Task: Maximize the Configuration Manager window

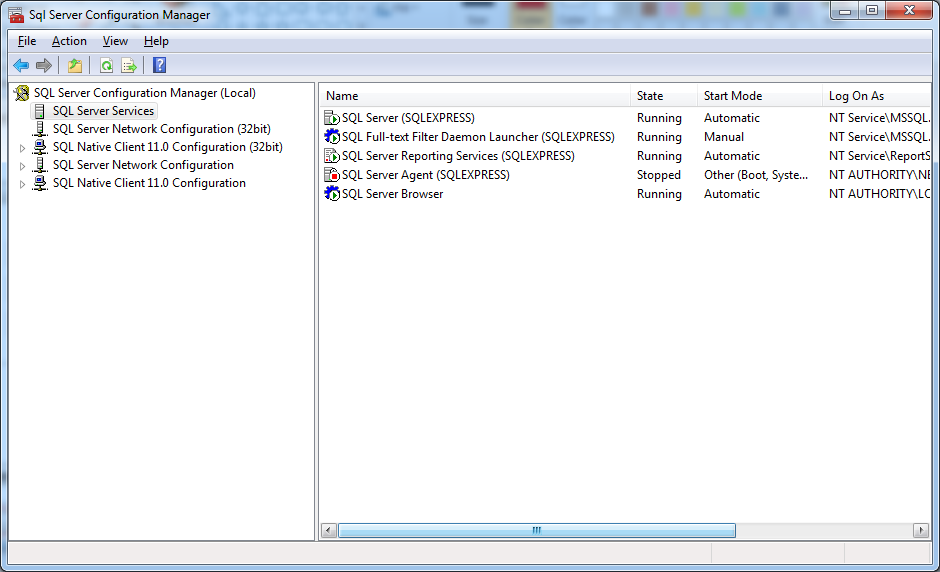Action: [872, 11]
